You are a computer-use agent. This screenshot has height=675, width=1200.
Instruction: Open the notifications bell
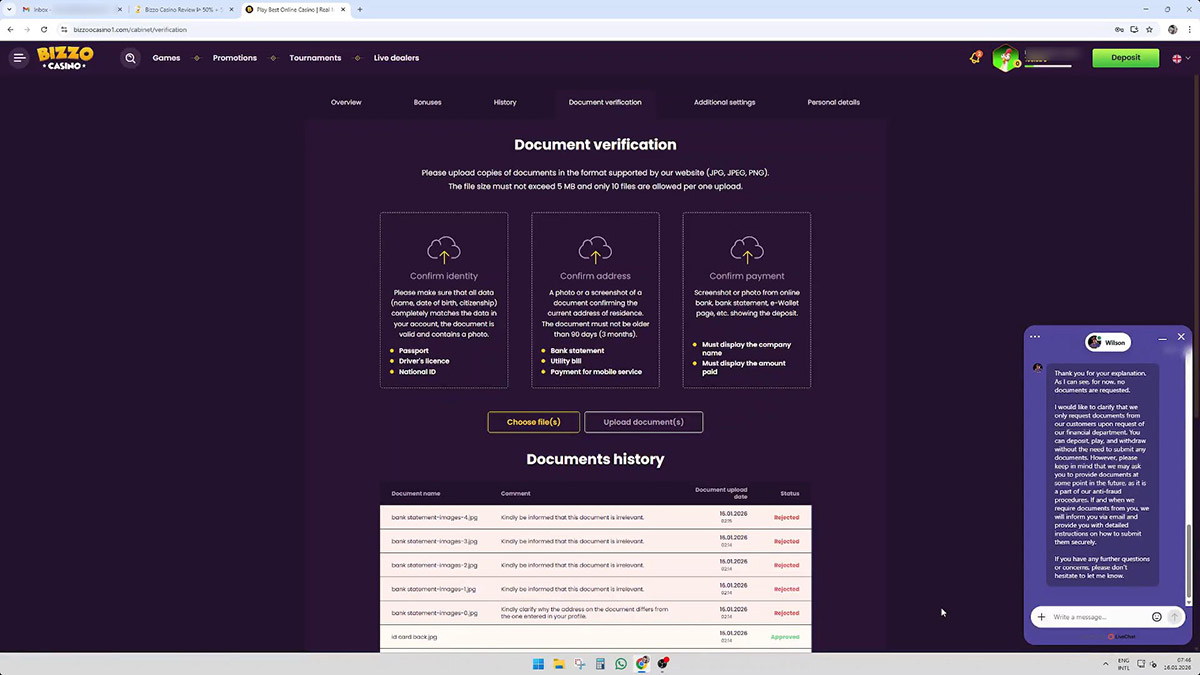(975, 58)
